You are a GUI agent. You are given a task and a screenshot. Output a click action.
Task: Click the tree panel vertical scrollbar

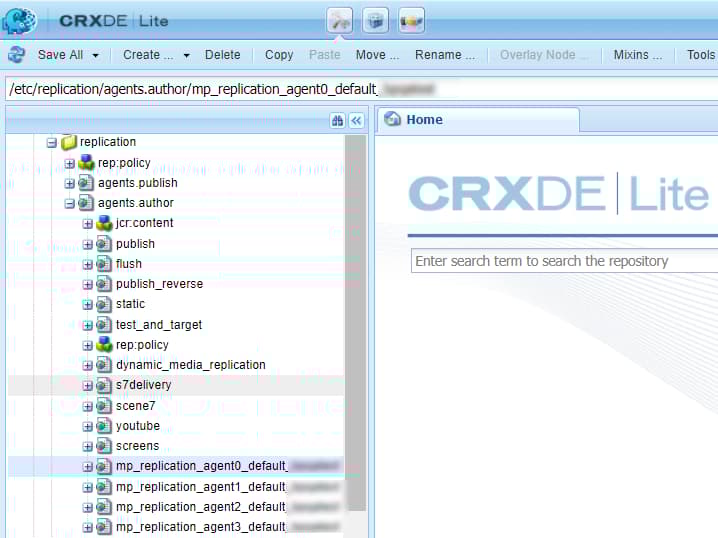pyautogui.click(x=355, y=322)
